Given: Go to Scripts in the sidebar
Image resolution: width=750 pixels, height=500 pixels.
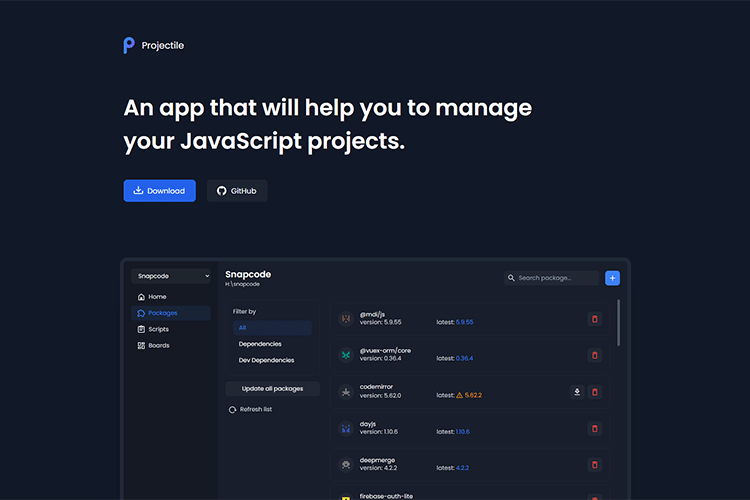Looking at the screenshot, I should tap(158, 329).
